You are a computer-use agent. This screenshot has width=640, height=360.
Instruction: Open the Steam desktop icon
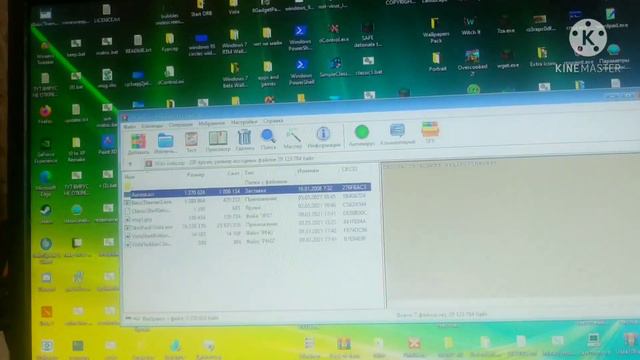[x=45, y=214]
